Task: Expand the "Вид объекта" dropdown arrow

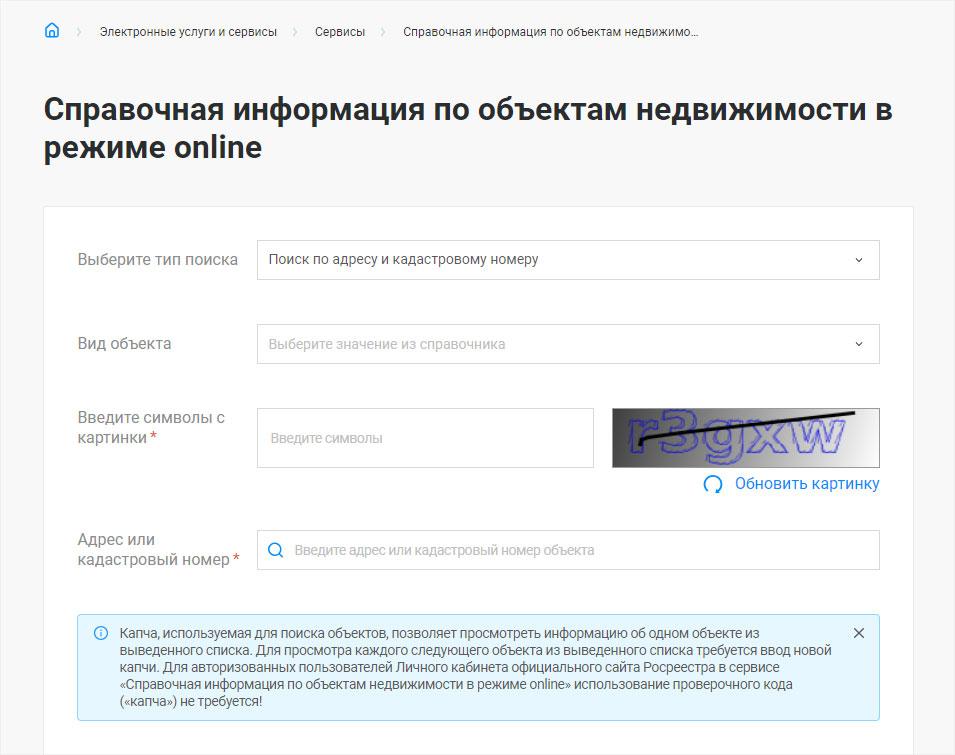Action: (858, 344)
